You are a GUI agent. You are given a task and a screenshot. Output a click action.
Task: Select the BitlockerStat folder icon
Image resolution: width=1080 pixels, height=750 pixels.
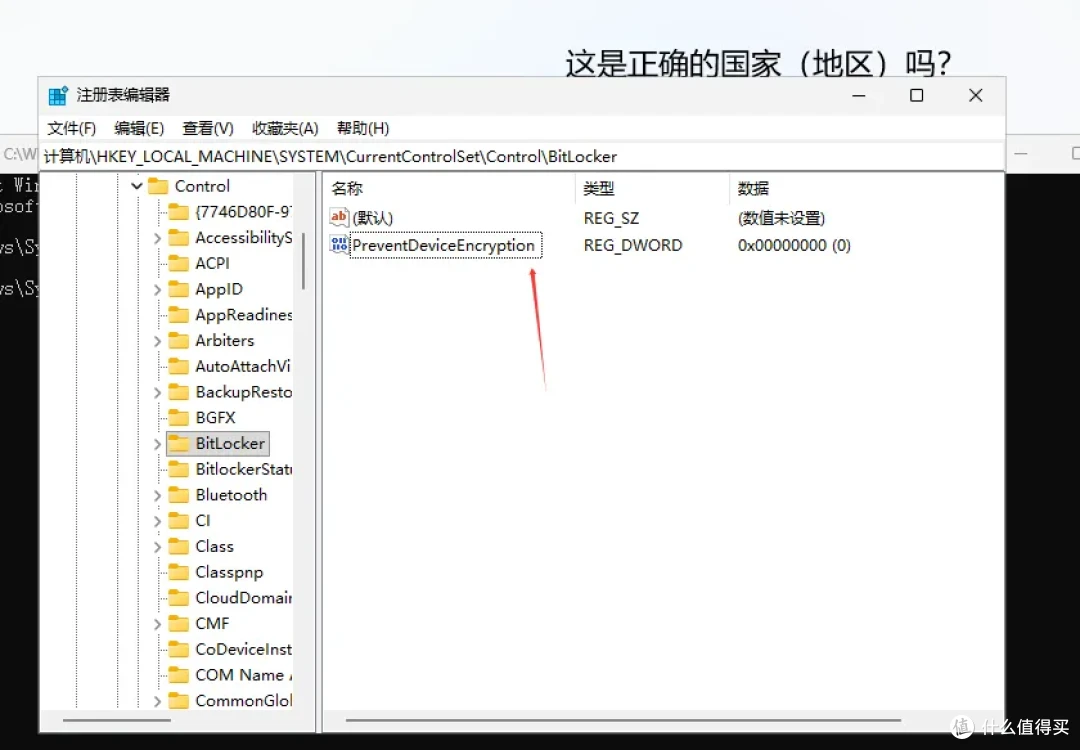(x=178, y=469)
